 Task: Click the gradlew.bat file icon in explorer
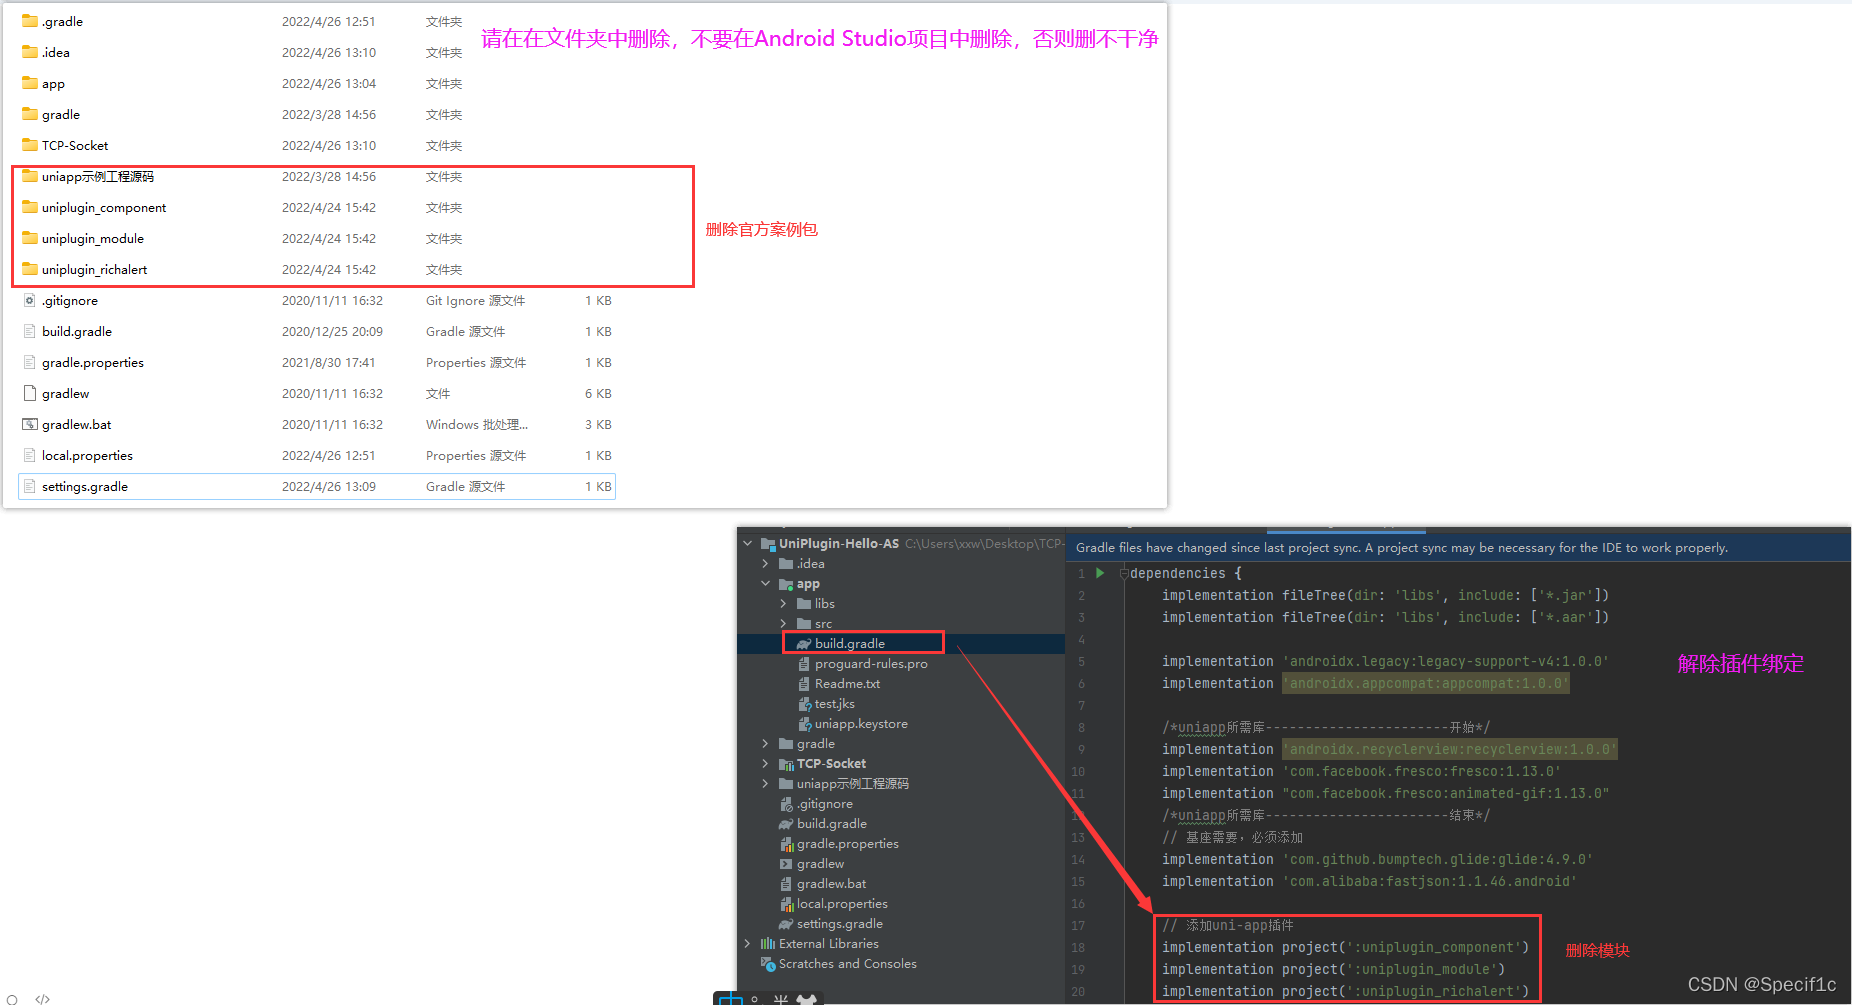click(x=30, y=424)
